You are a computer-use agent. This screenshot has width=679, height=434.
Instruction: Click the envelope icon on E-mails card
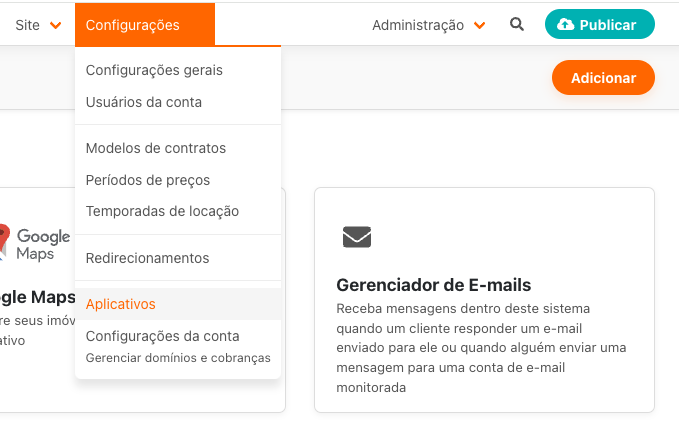point(357,237)
